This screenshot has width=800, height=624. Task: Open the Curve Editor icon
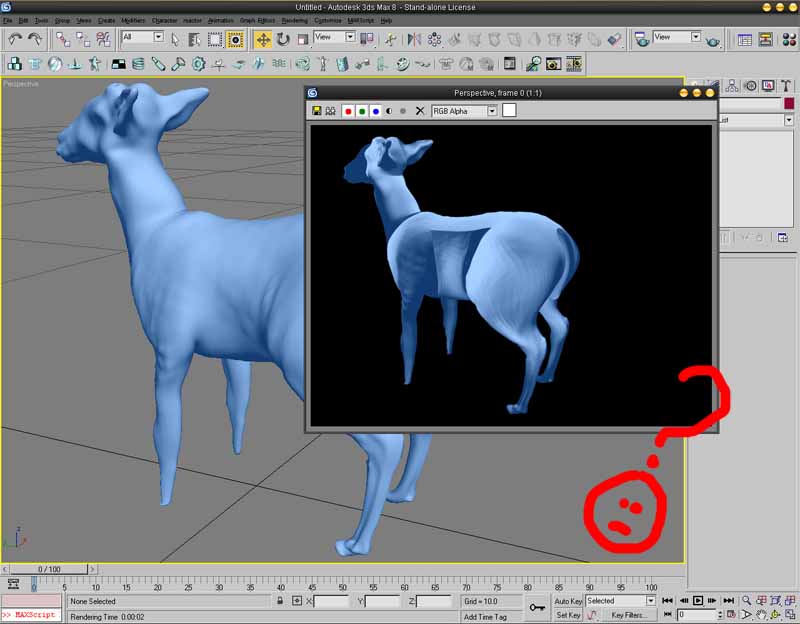(x=745, y=39)
